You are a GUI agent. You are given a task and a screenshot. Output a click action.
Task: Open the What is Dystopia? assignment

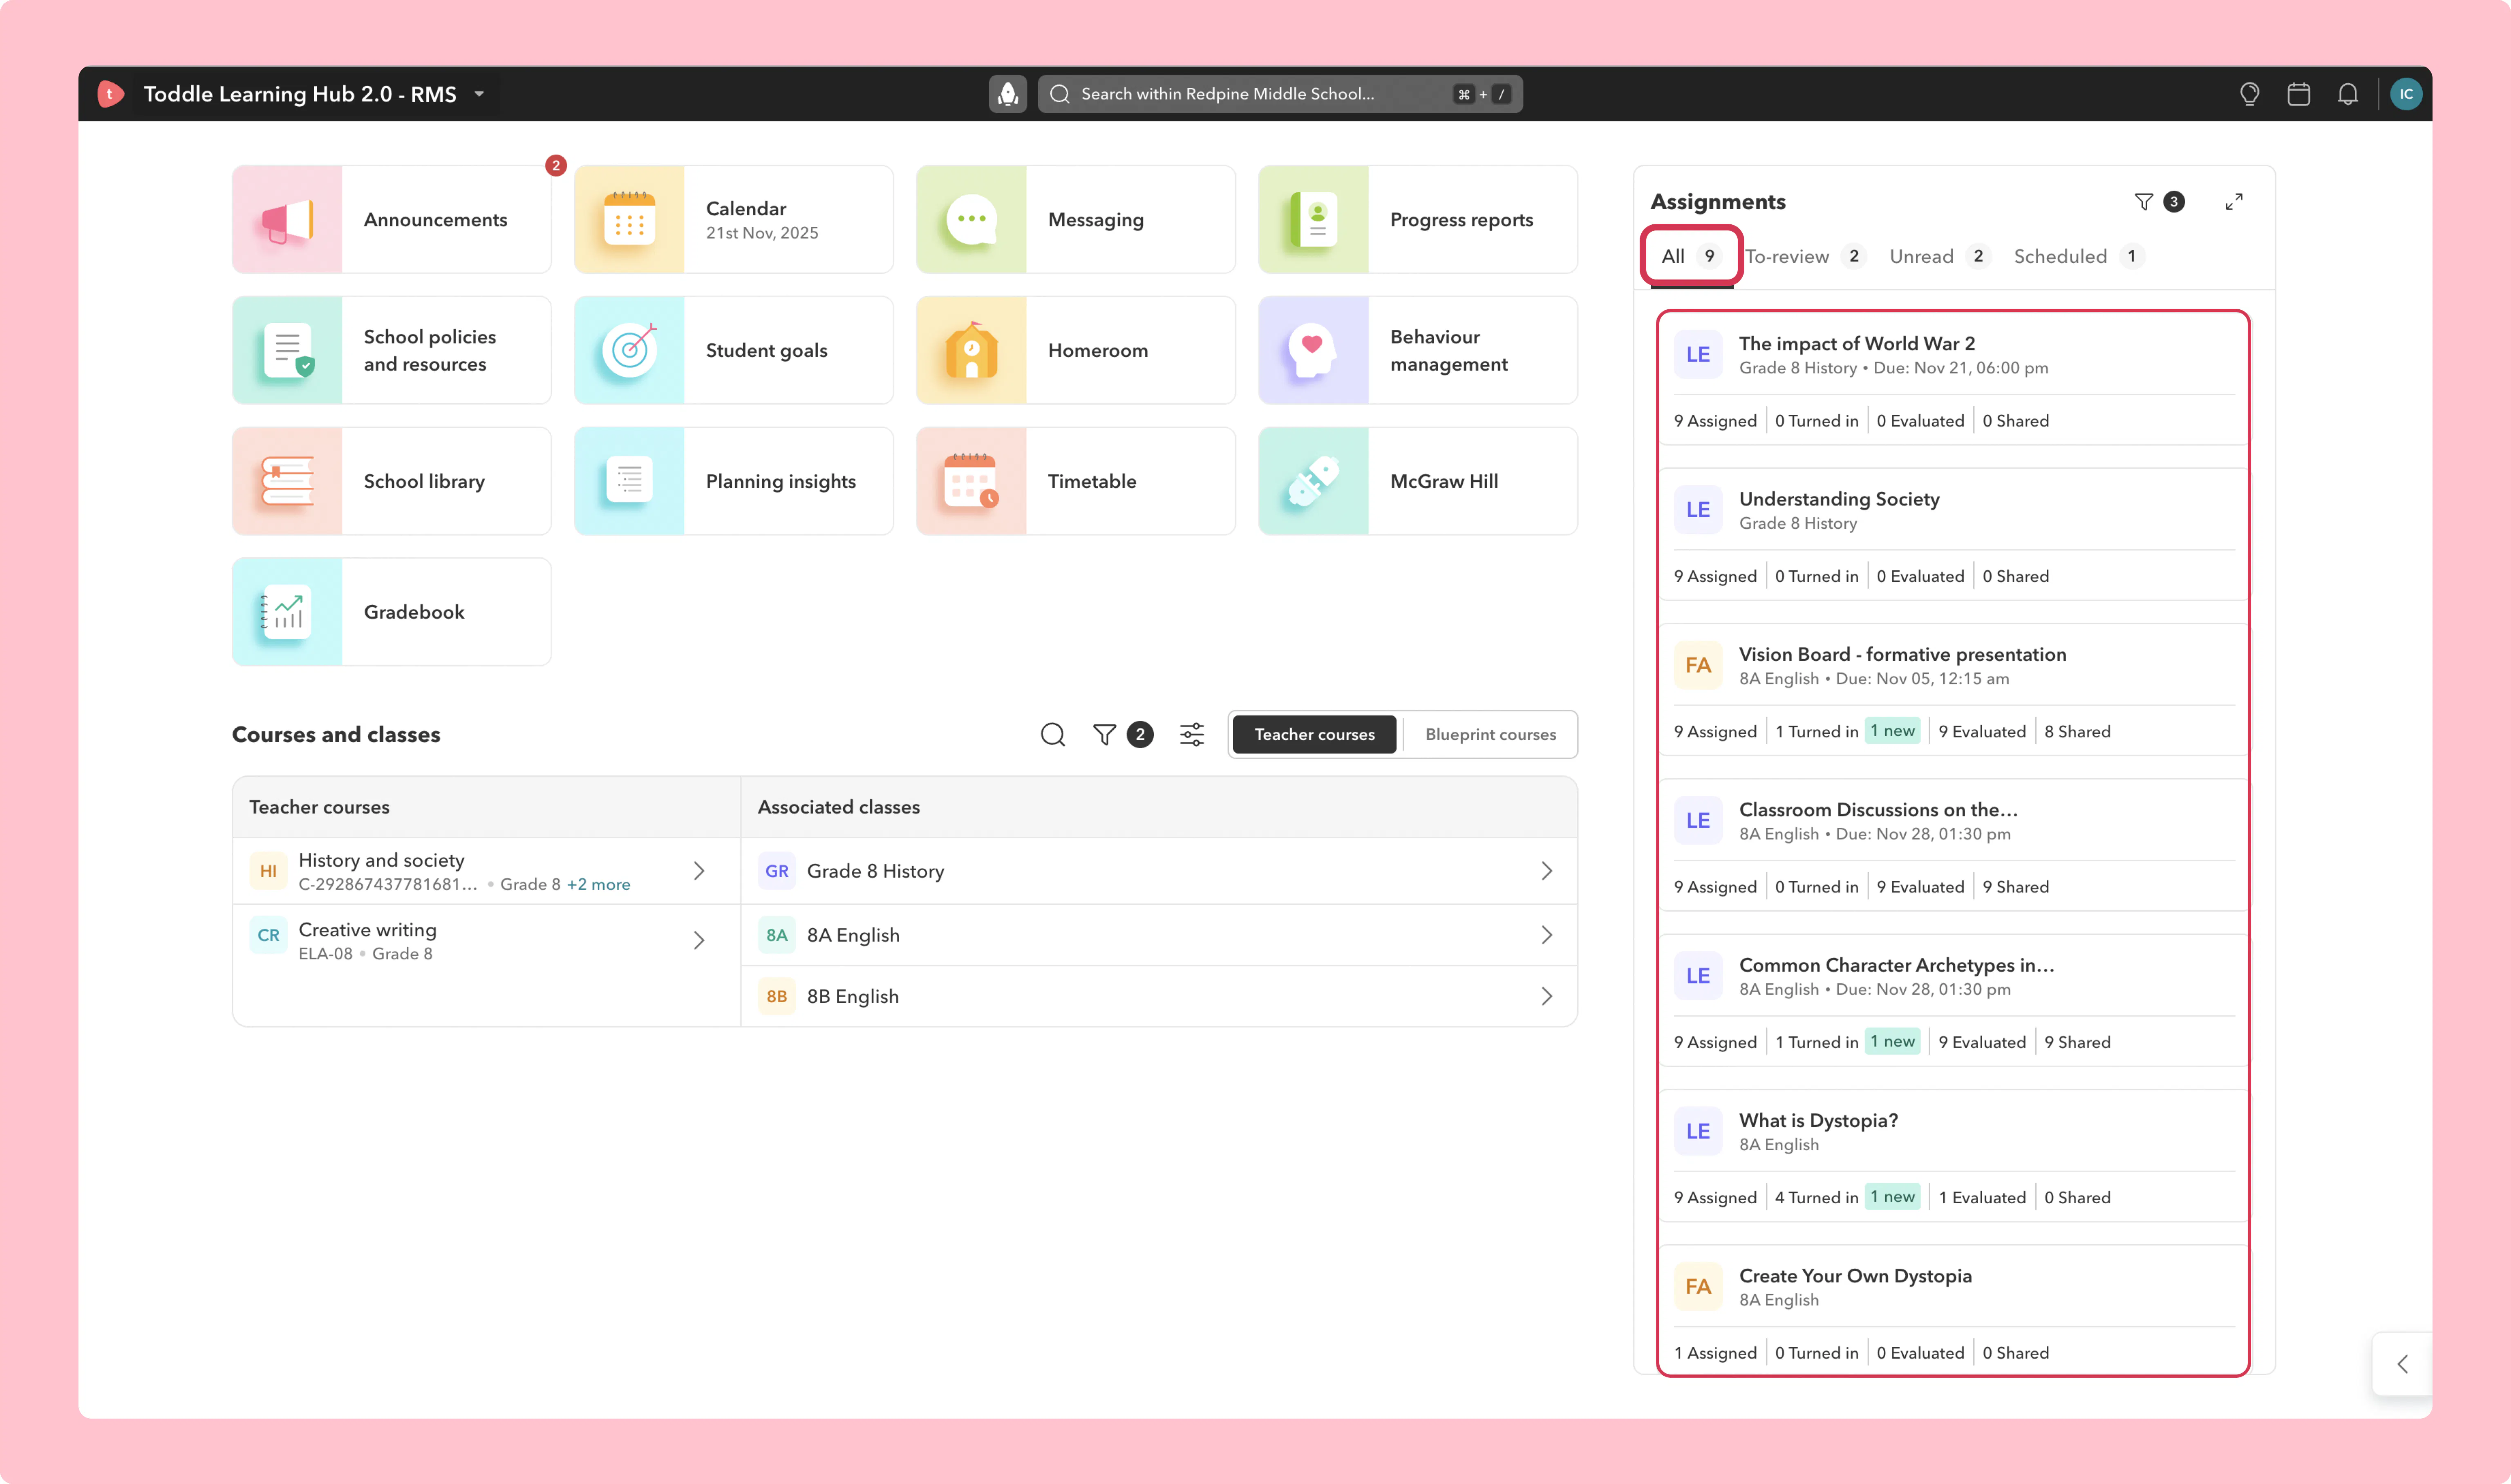[x=1953, y=1156]
